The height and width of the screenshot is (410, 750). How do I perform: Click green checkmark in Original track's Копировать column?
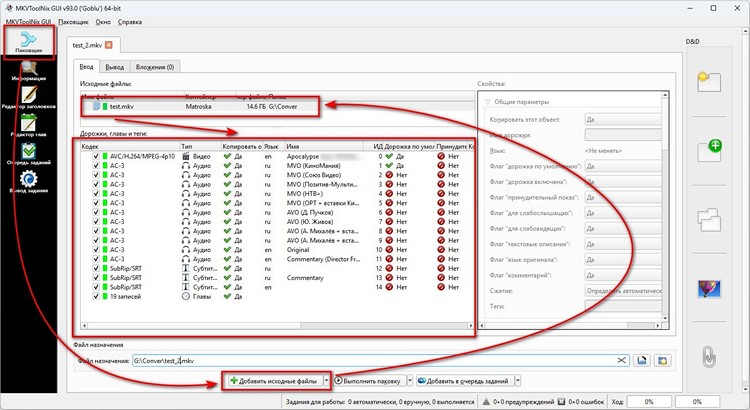pos(227,250)
